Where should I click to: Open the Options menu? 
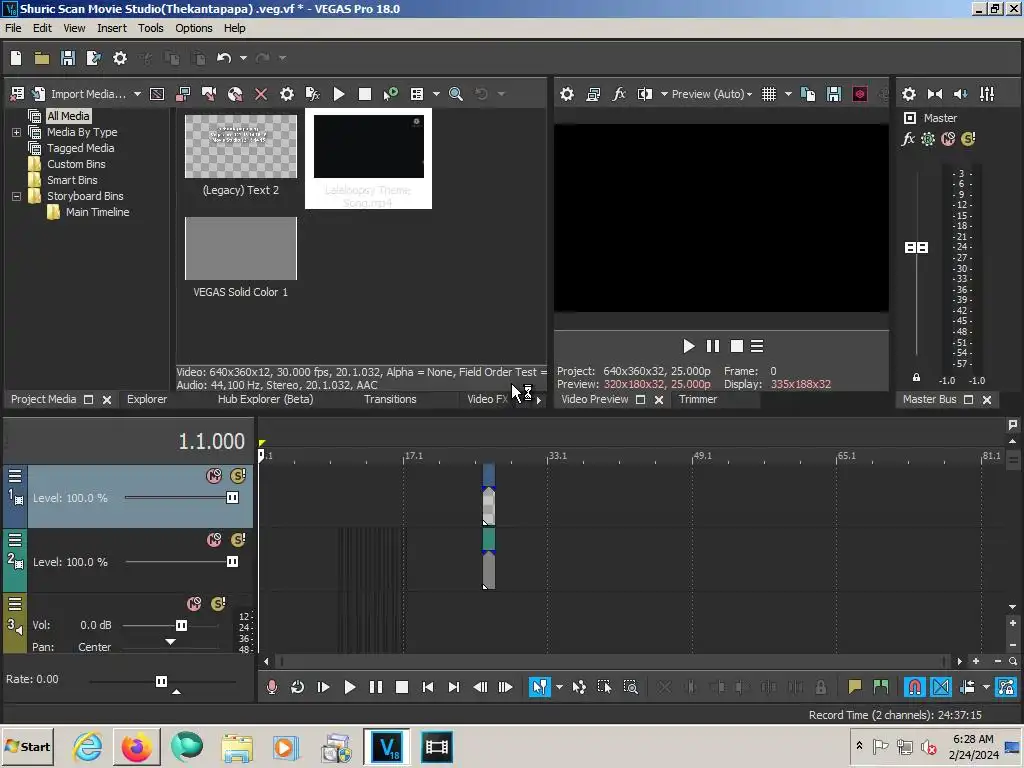coord(193,28)
